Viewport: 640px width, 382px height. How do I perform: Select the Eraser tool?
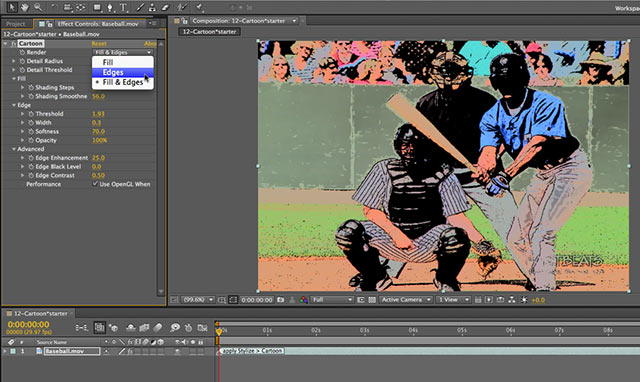point(165,7)
